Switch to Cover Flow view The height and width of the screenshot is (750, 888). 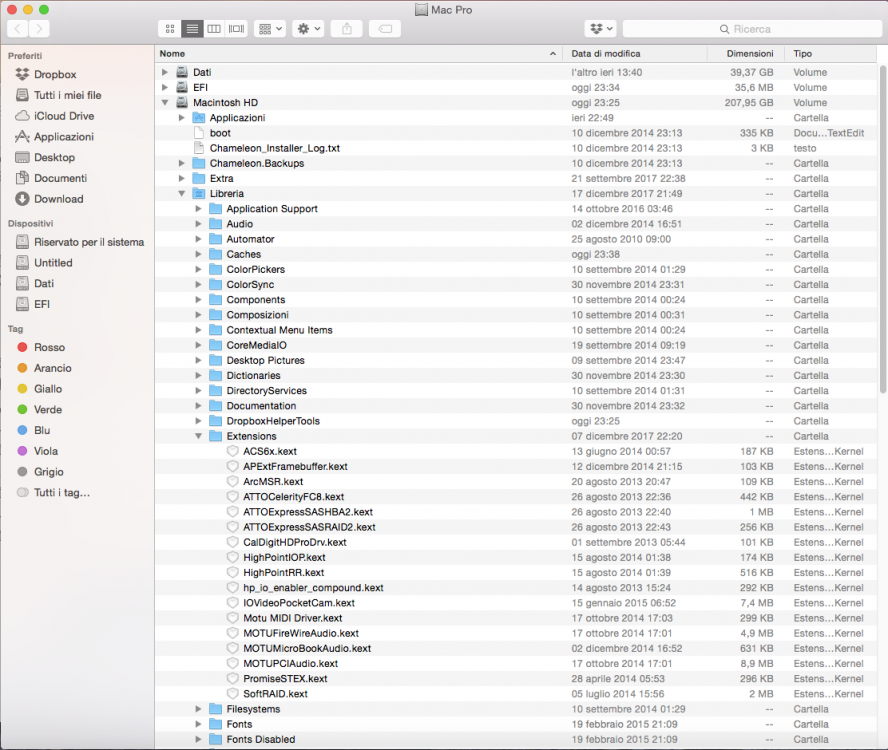236,29
